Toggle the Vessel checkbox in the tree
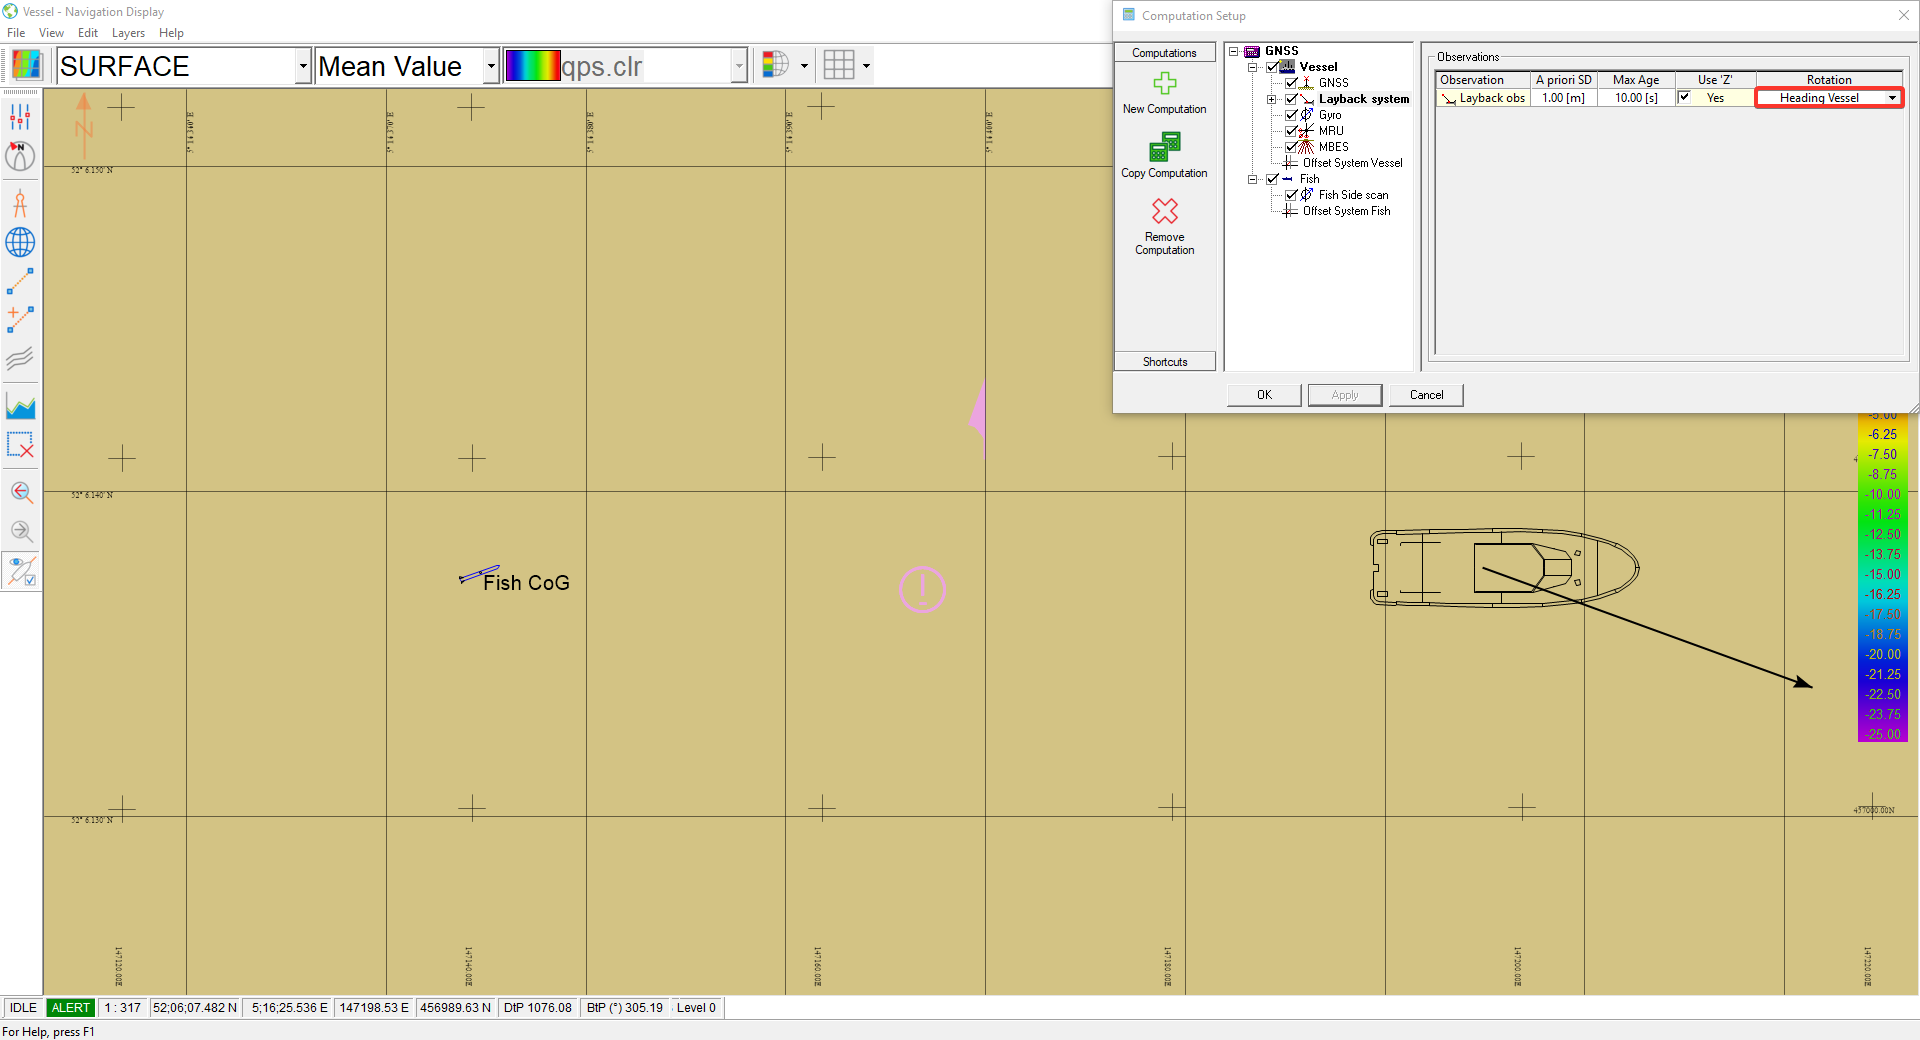1920x1040 pixels. point(1272,67)
